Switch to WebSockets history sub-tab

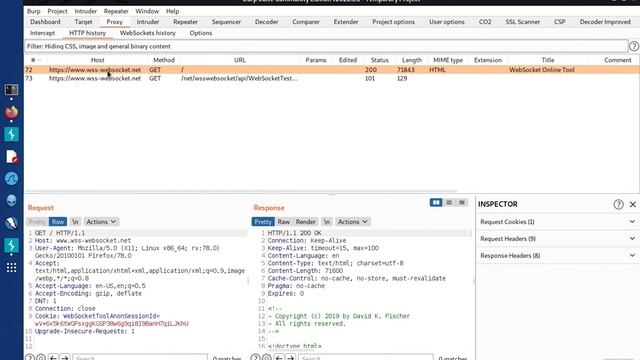coord(148,33)
